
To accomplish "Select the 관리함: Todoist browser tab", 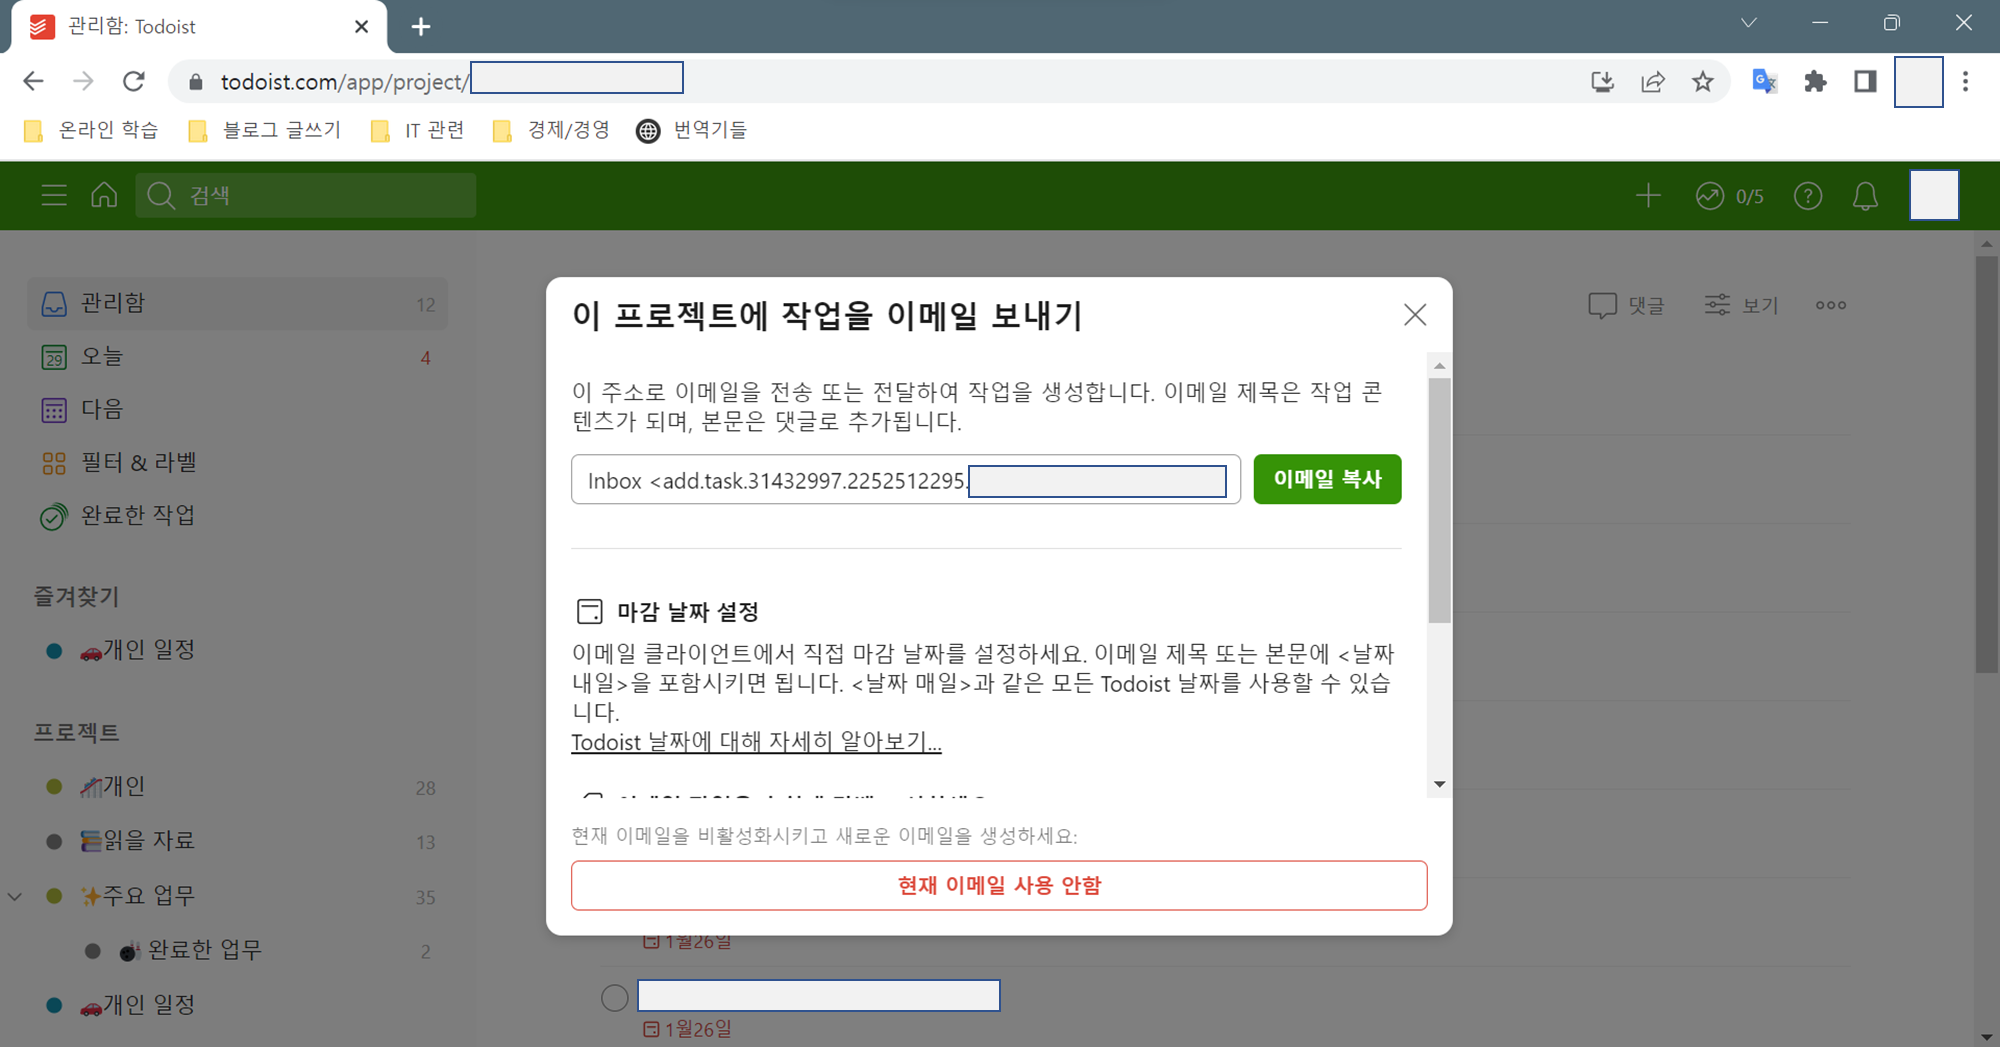I will pyautogui.click(x=198, y=27).
